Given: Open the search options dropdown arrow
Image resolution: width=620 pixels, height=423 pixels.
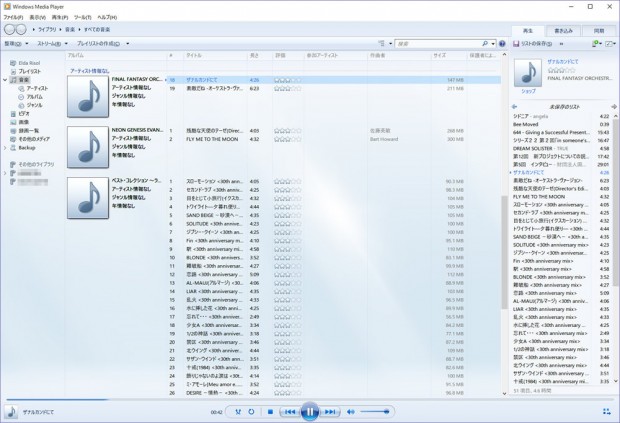Looking at the screenshot, I should click(493, 43).
